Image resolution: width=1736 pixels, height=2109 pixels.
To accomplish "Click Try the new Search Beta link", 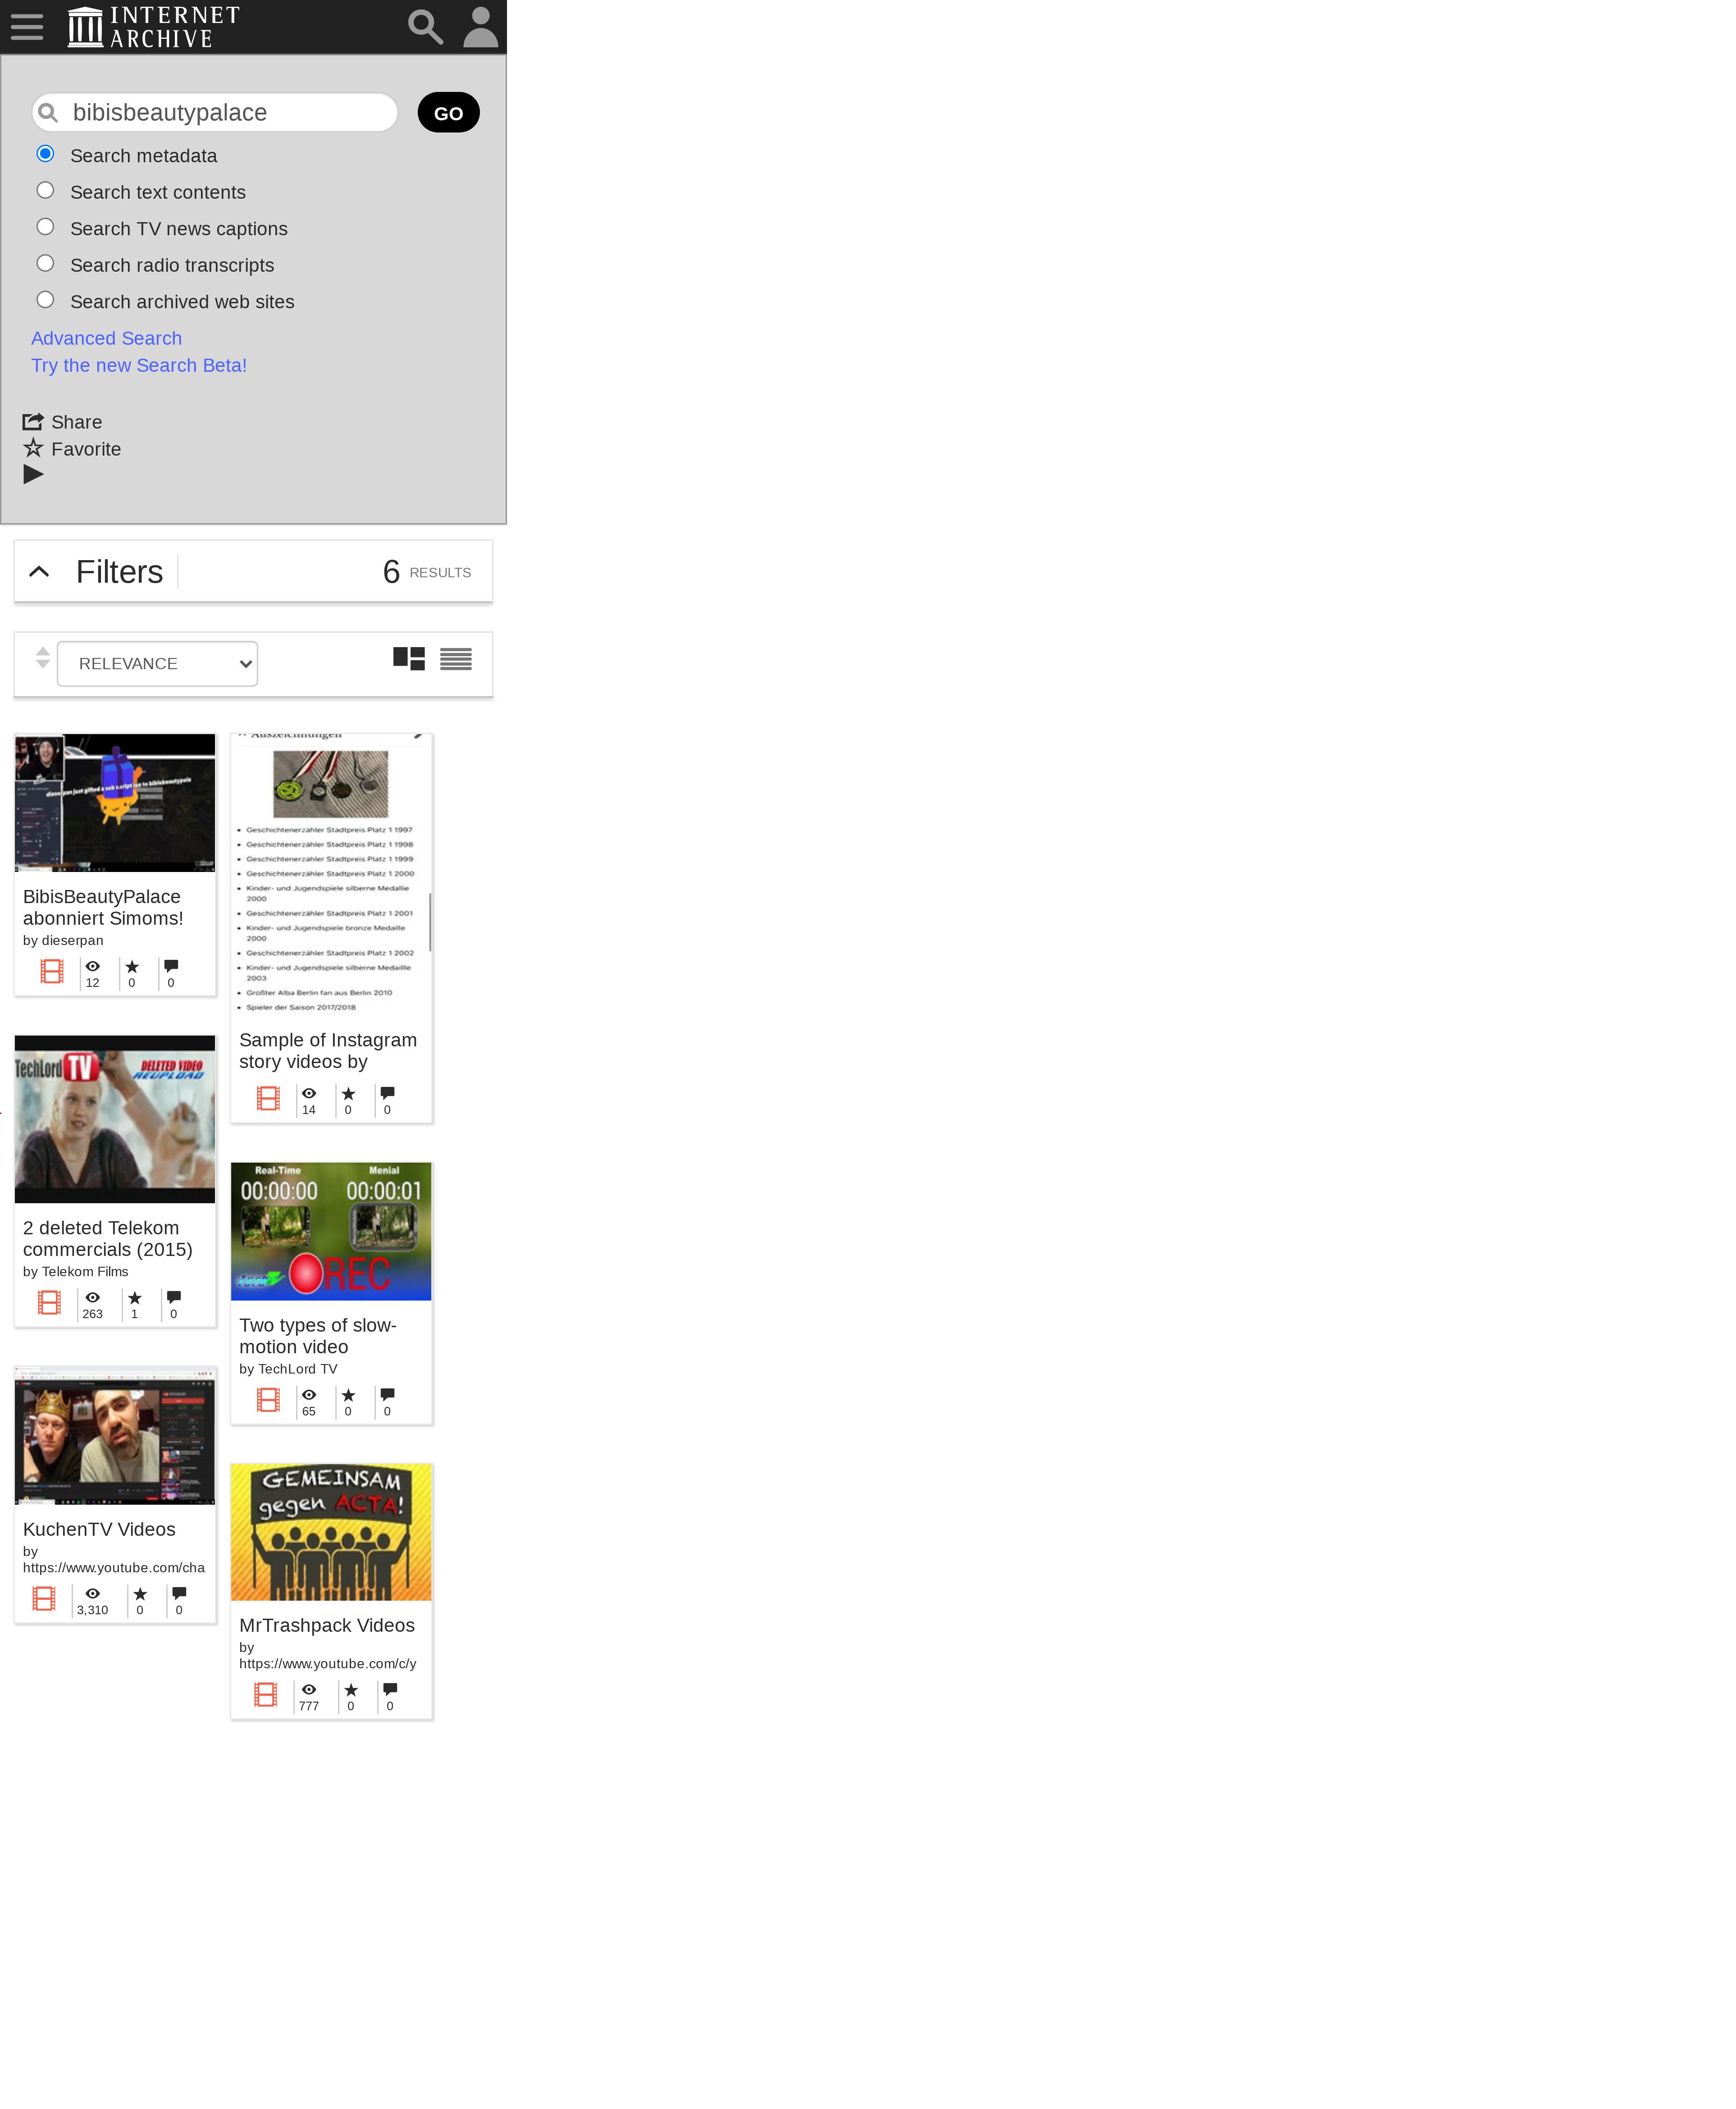I will pos(139,365).
